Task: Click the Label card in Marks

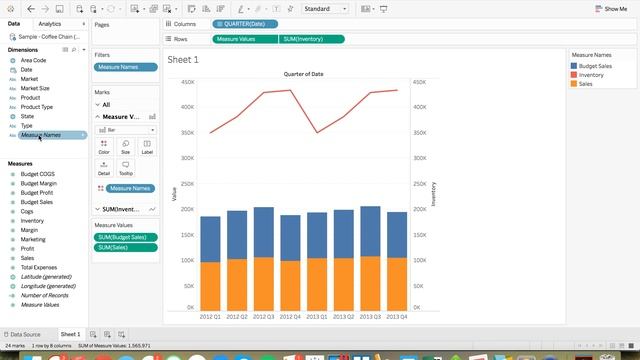Action: [x=147, y=147]
